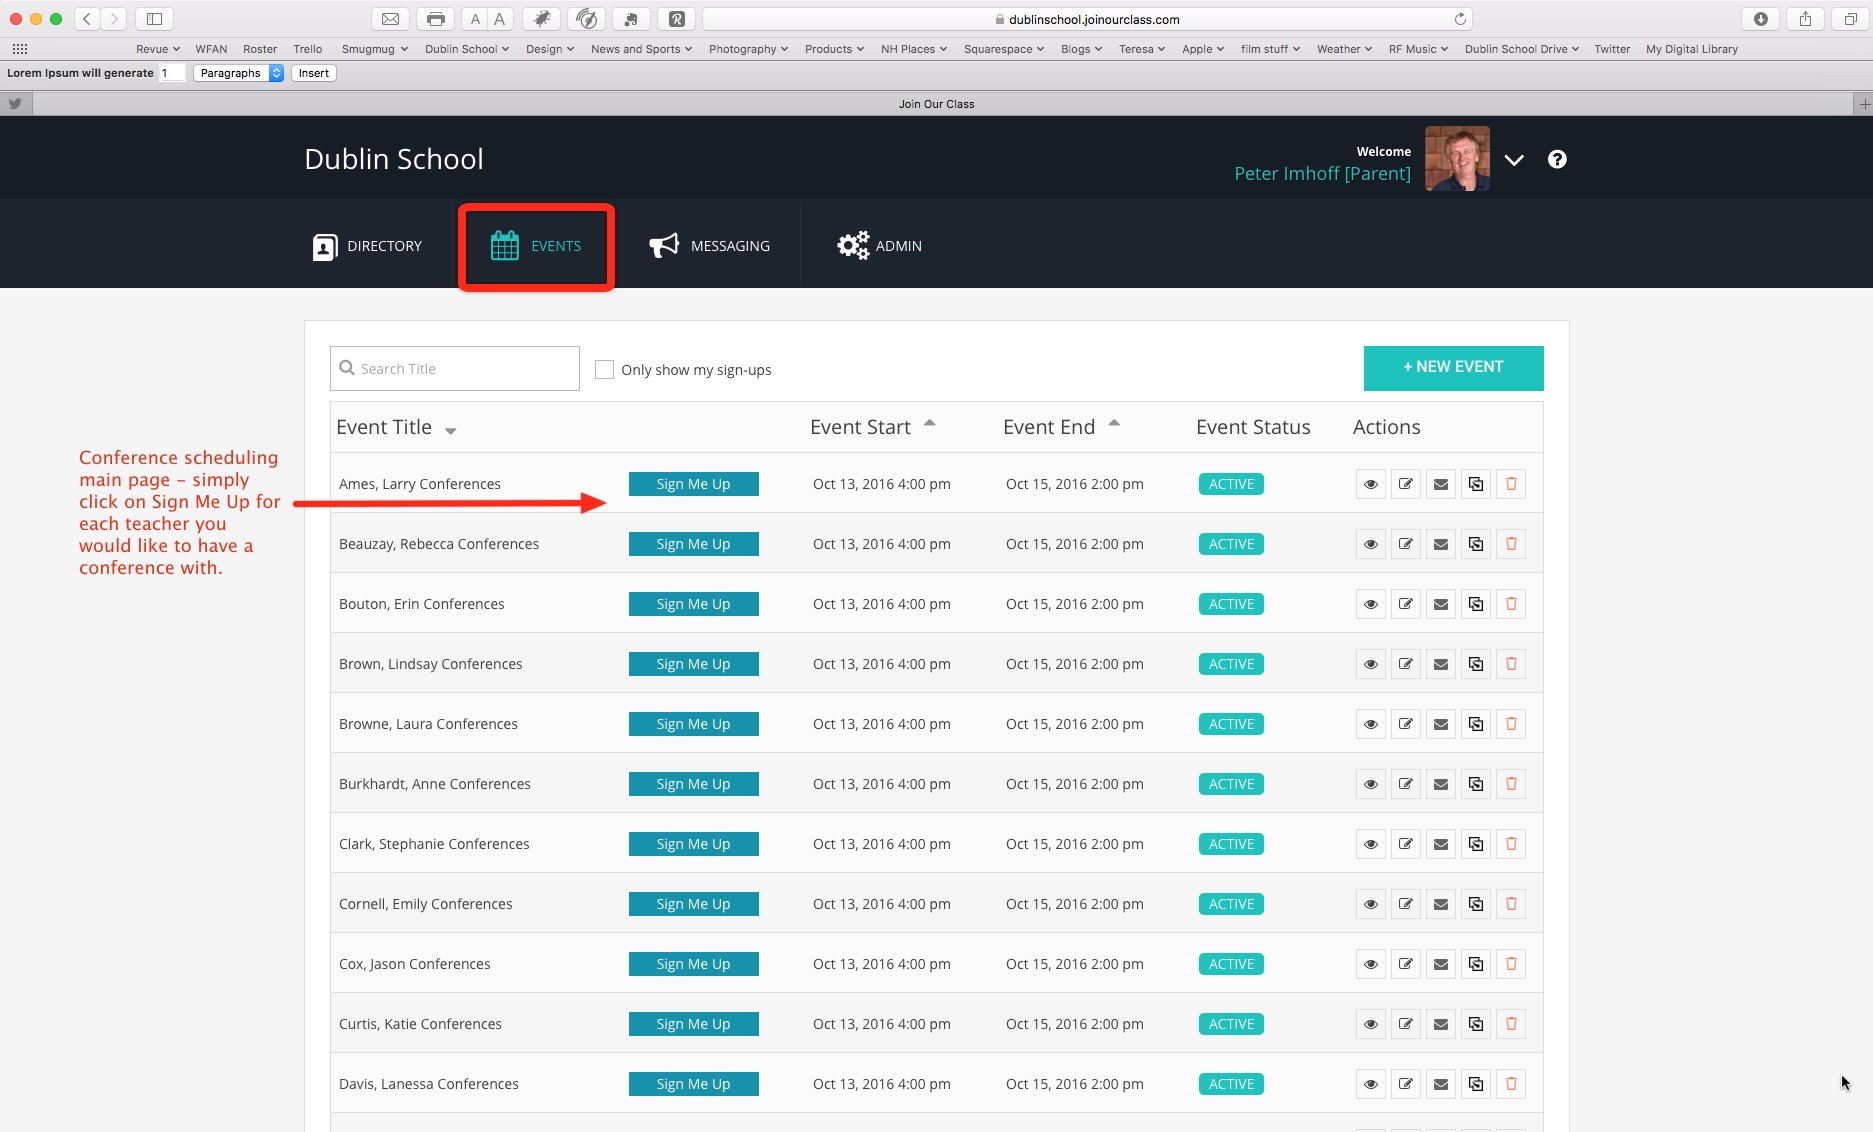Open the Photography bookmarks folder
Viewport: 1873px width, 1132px height.
point(748,49)
